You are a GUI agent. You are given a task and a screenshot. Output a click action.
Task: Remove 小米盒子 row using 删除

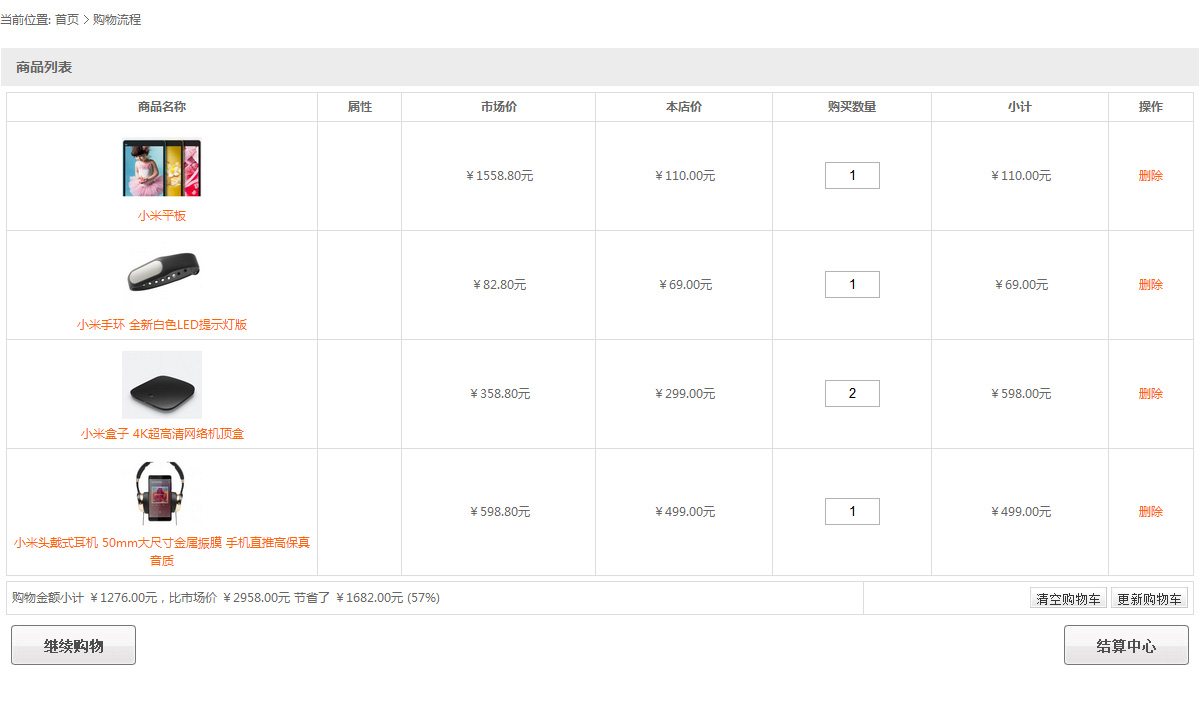point(1151,394)
